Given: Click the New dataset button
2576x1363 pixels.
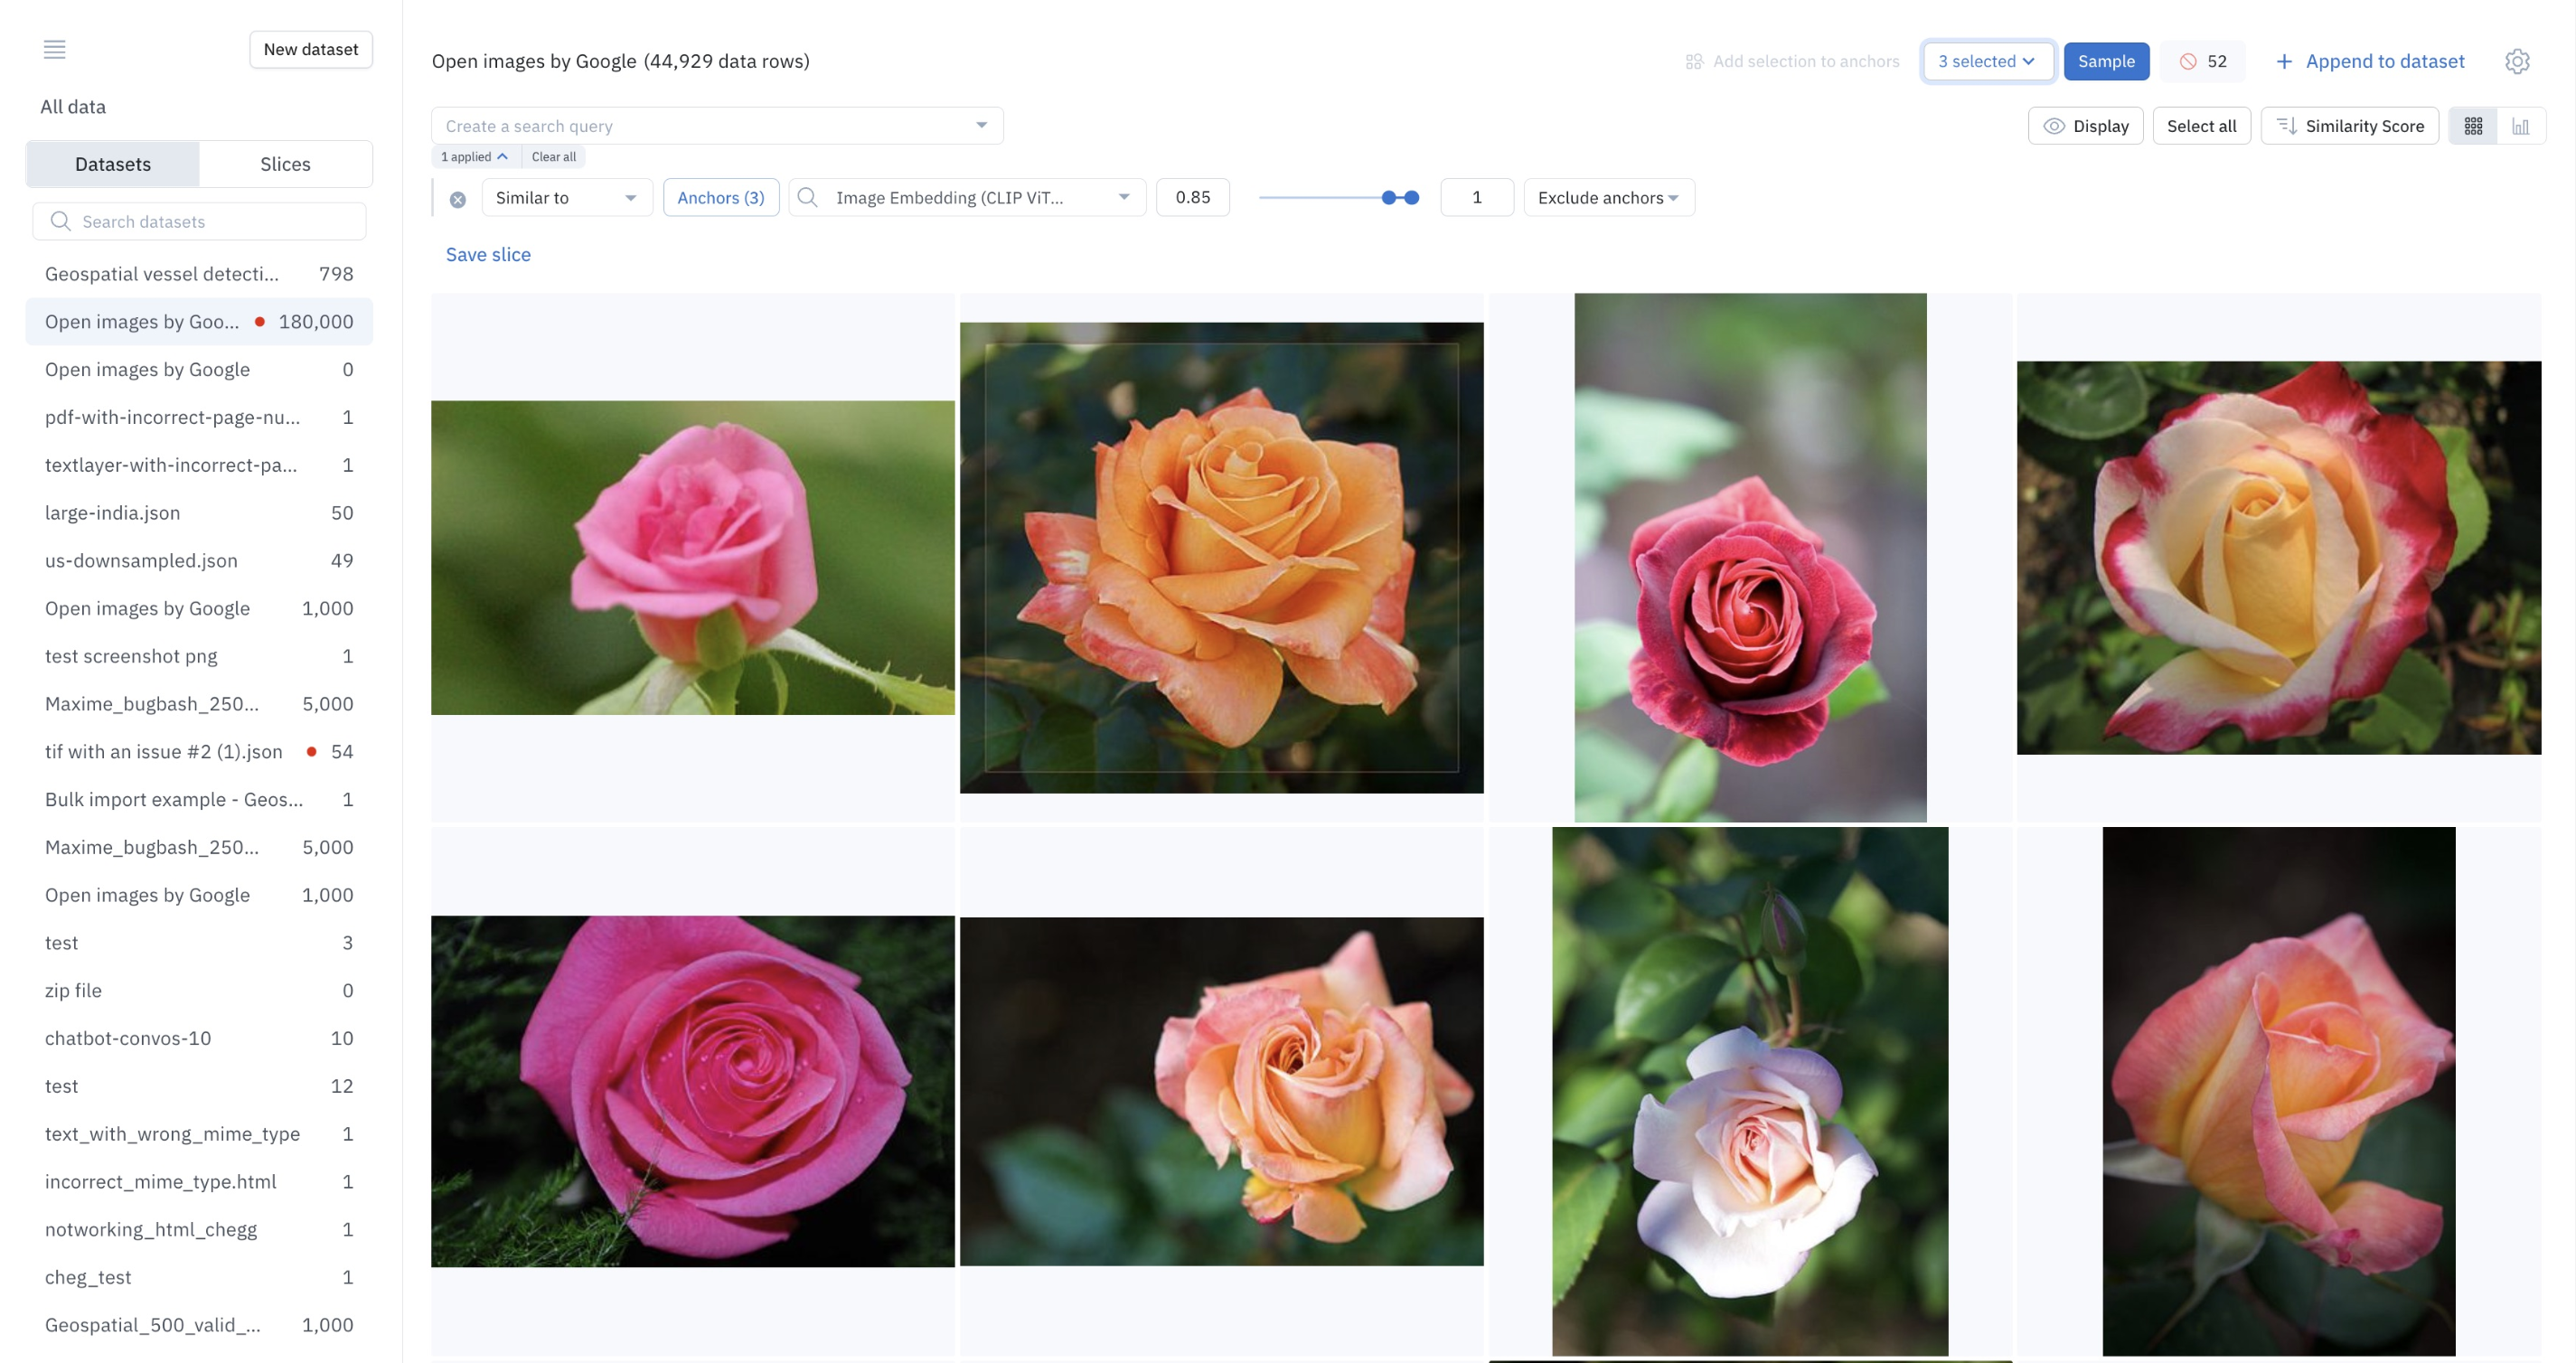Looking at the screenshot, I should point(311,49).
